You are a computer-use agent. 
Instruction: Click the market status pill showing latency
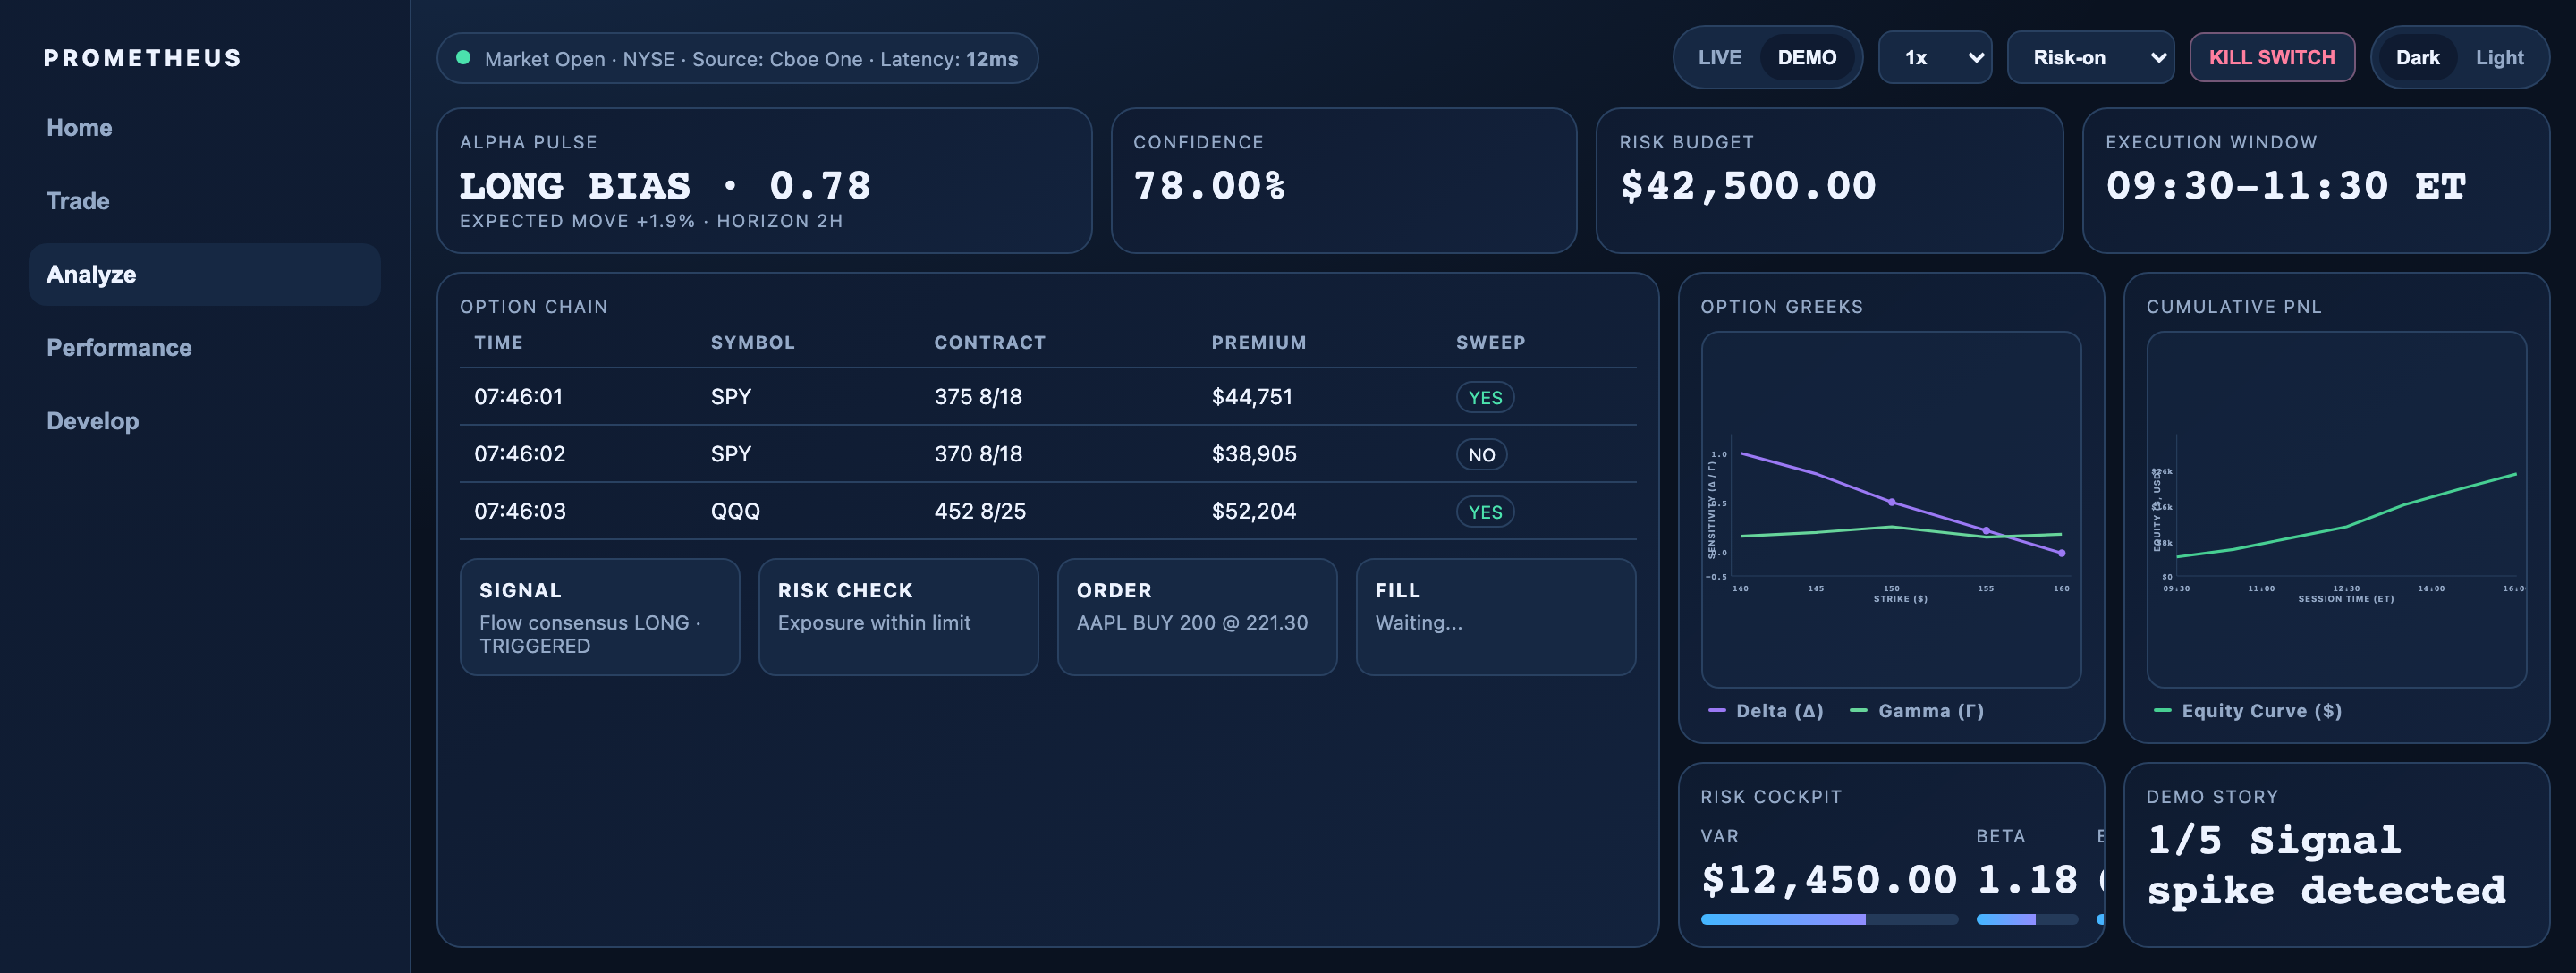pyautogui.click(x=737, y=58)
